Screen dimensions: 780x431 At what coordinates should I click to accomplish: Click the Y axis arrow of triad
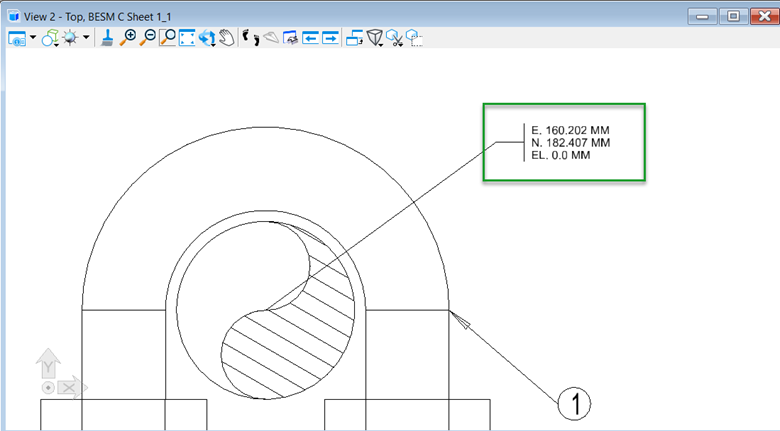[48, 363]
